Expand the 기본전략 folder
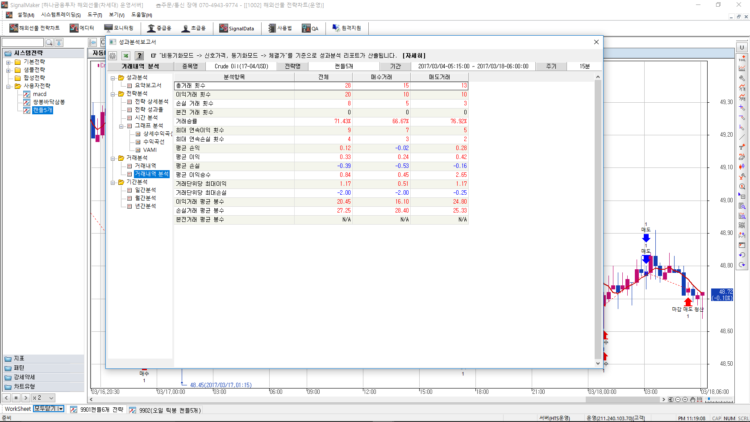Viewport: 750px width, 422px height. 8,62
